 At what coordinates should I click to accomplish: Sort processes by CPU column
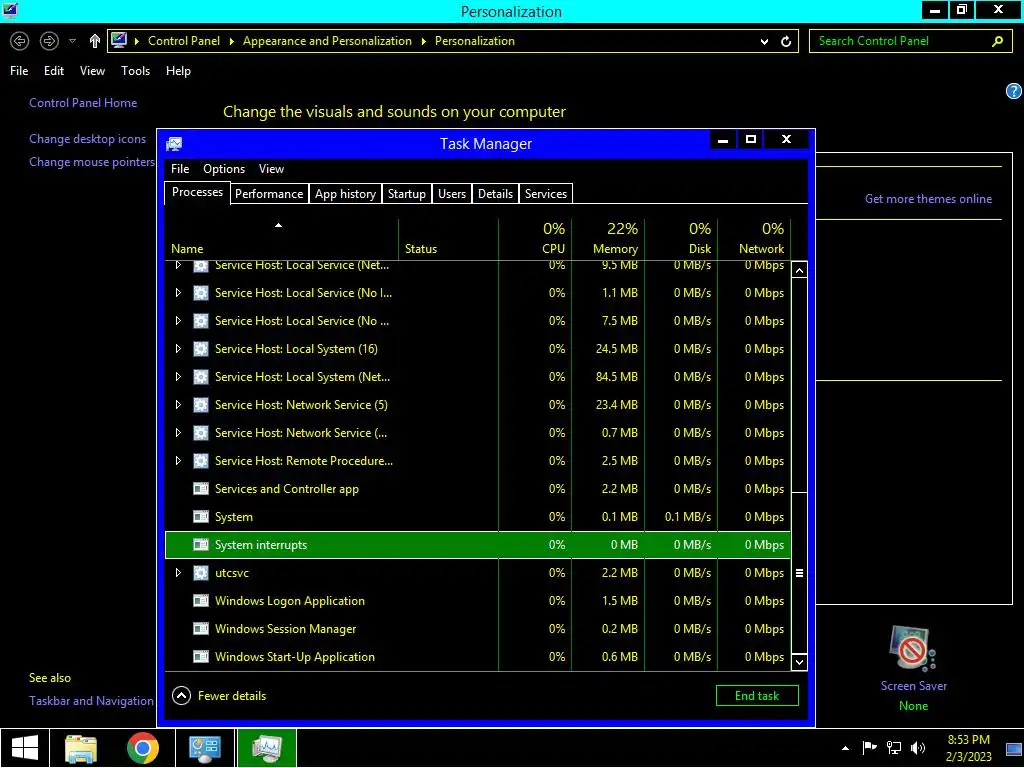535,238
